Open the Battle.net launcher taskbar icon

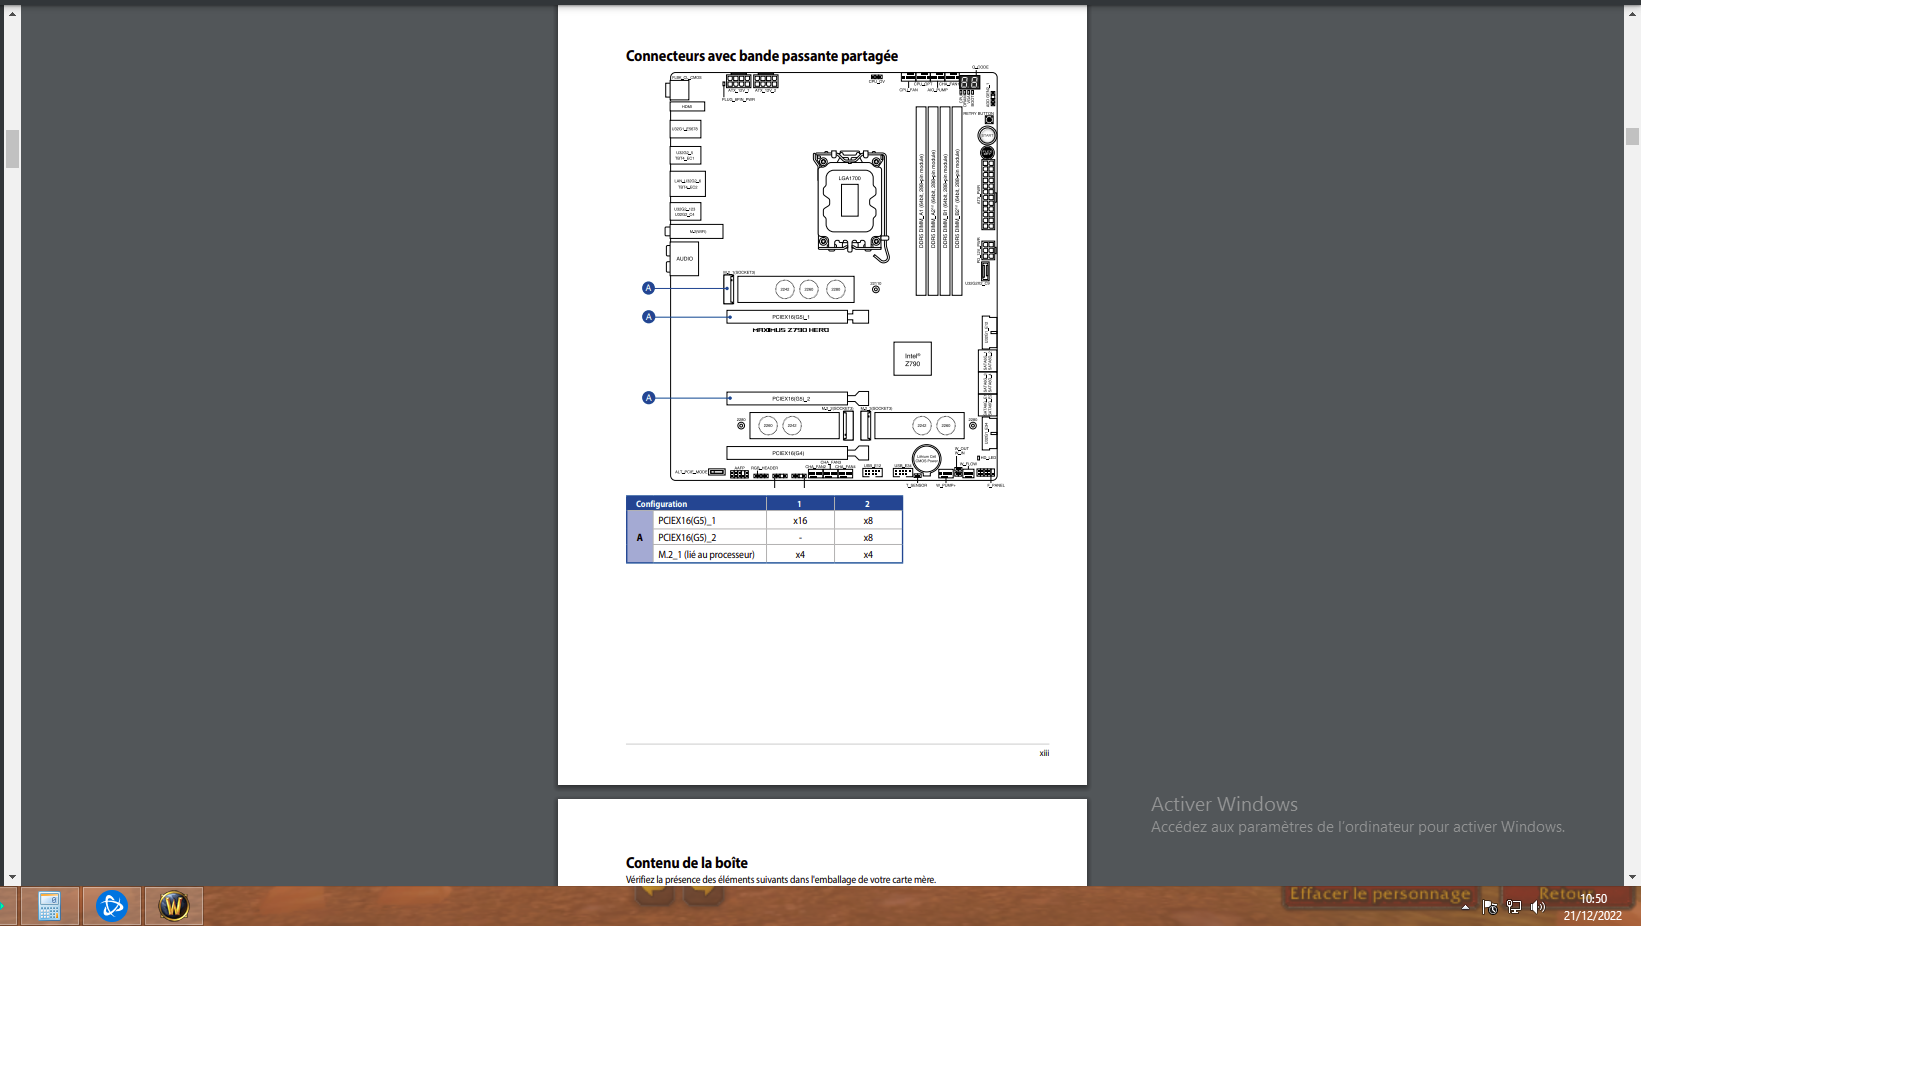pos(112,906)
